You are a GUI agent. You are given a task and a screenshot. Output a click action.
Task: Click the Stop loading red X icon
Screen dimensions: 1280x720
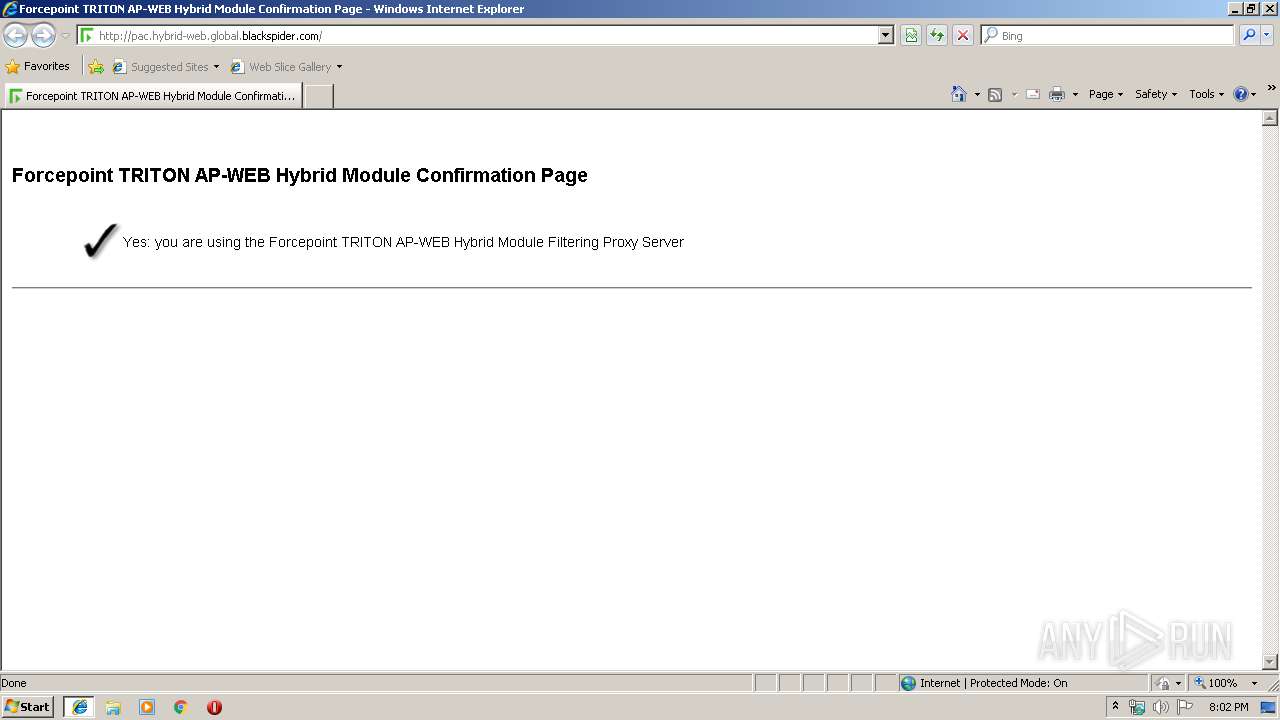(x=963, y=35)
